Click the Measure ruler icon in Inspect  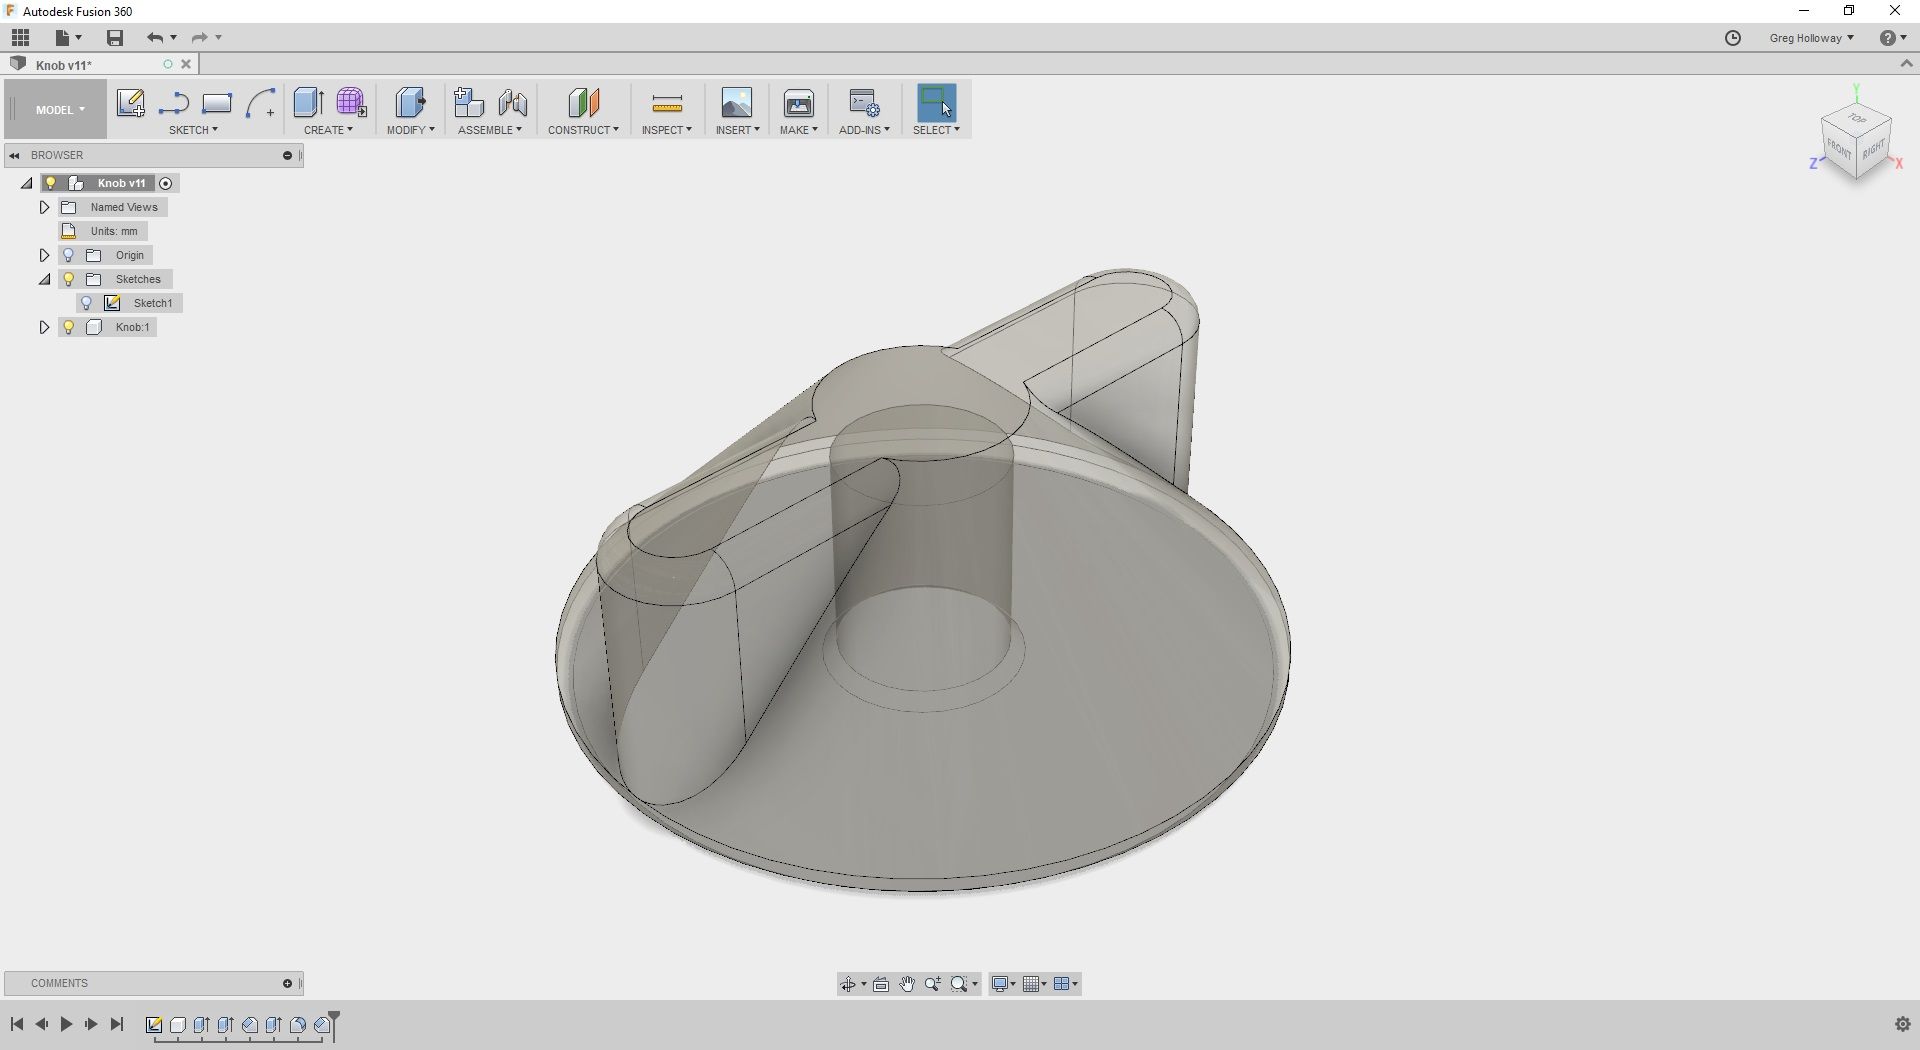[x=666, y=104]
